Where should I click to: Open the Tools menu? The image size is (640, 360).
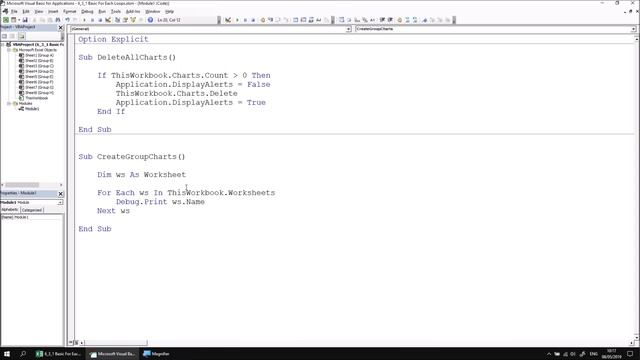(116, 11)
